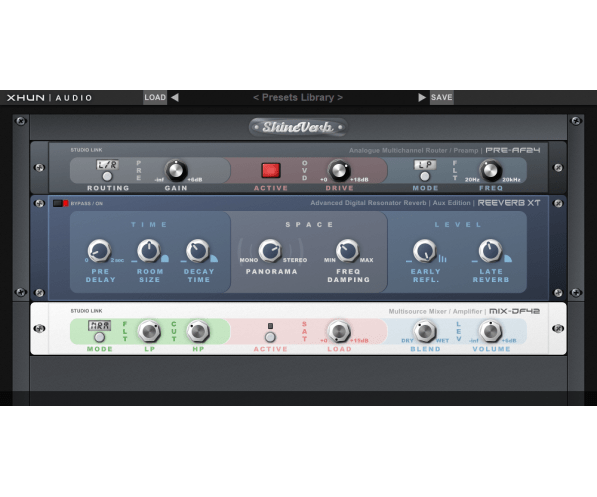Toggle the saturation ACTIVE button

click(270, 337)
